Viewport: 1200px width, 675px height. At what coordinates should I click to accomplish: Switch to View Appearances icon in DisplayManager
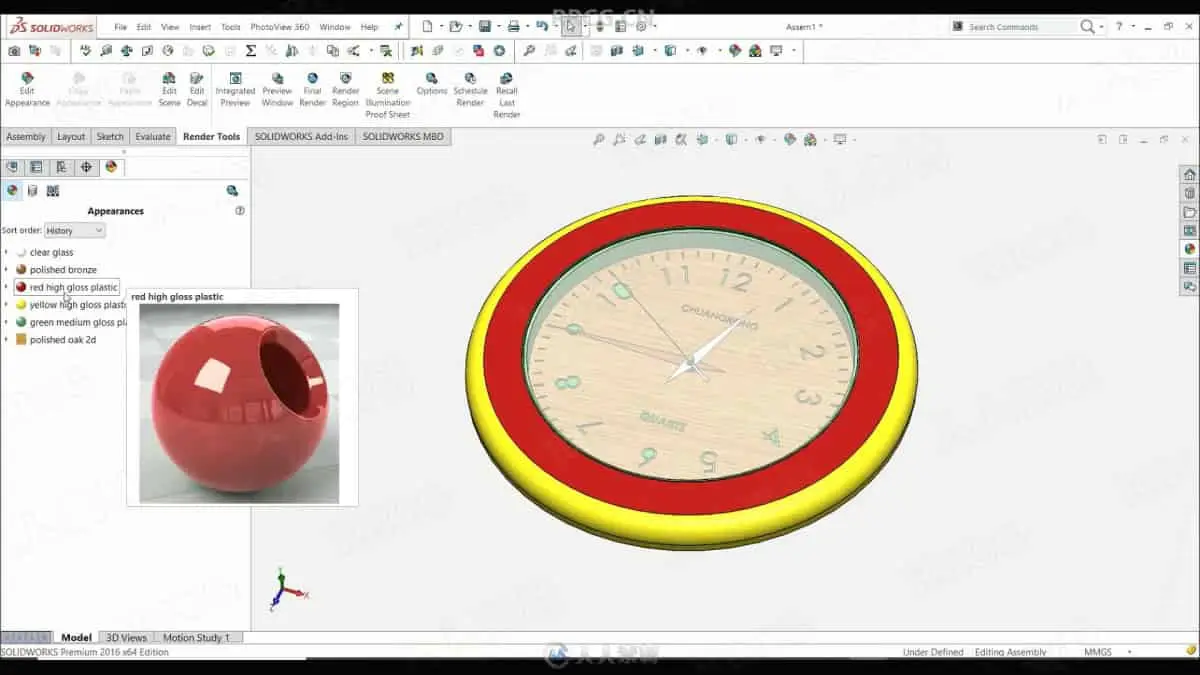12,190
